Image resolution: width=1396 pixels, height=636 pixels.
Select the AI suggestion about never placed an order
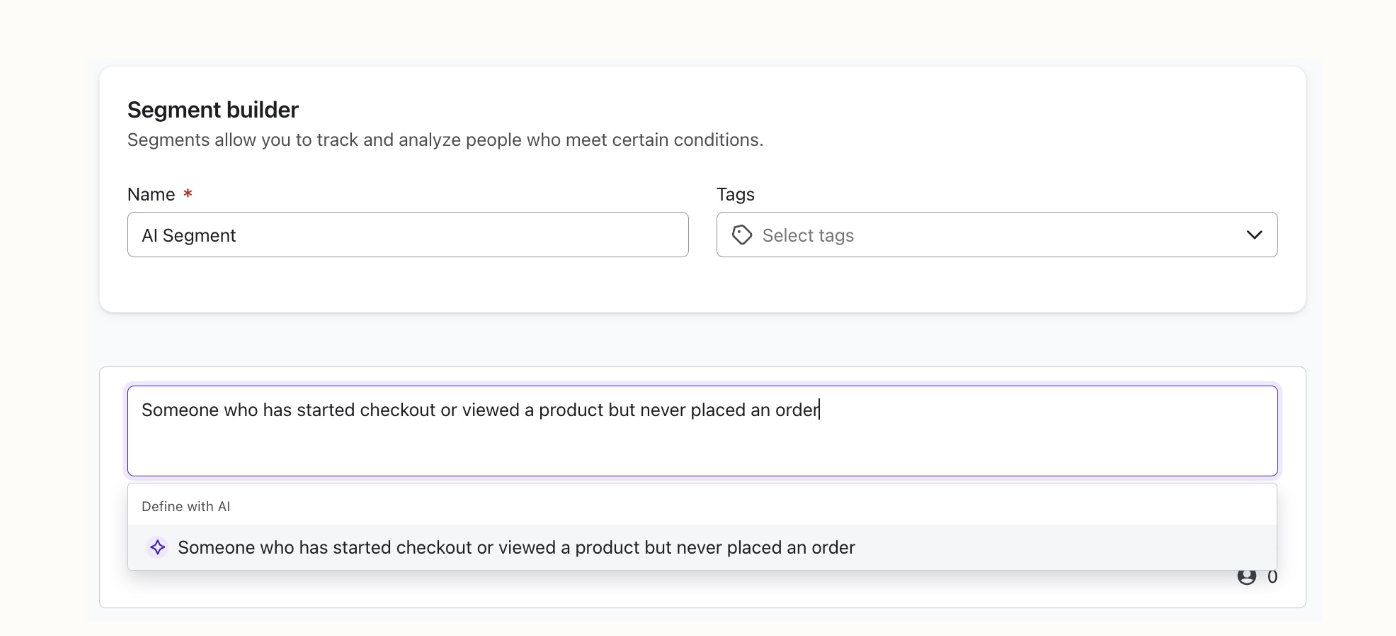point(516,548)
